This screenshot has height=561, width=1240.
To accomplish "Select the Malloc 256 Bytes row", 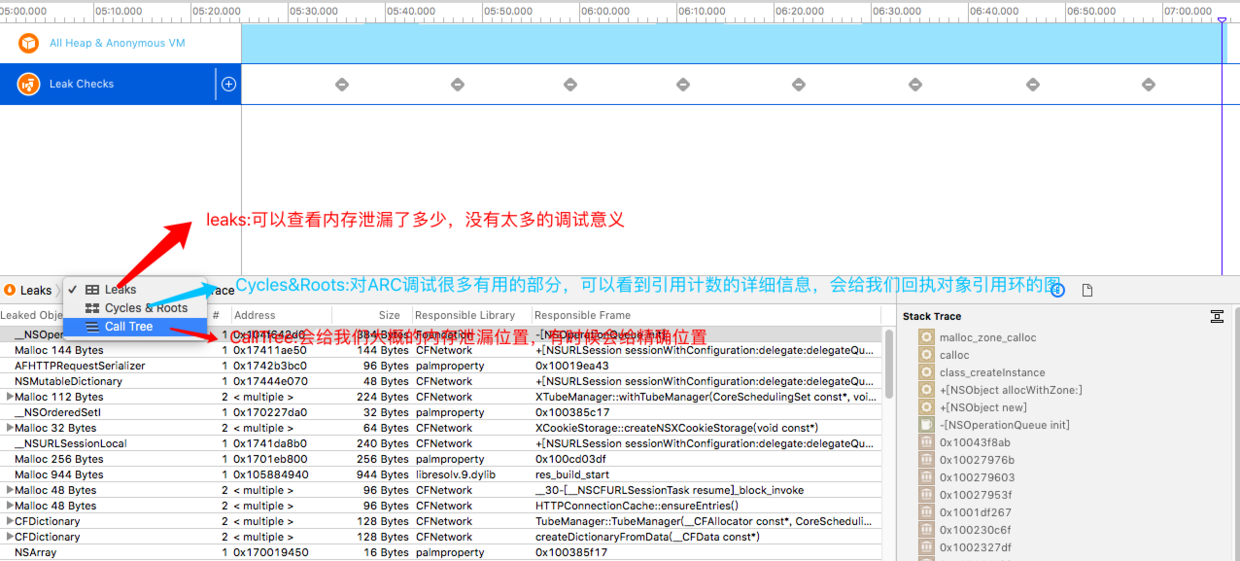I will (x=441, y=459).
